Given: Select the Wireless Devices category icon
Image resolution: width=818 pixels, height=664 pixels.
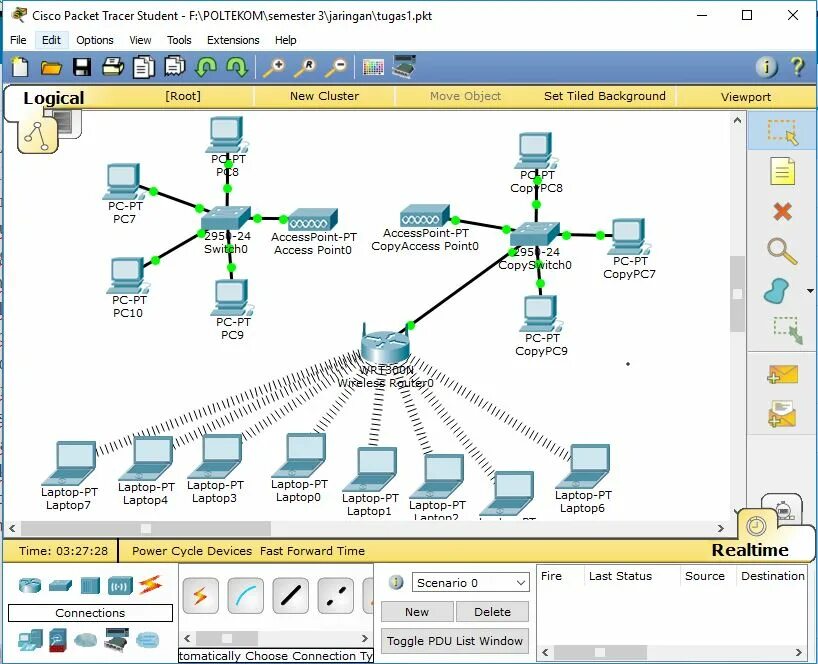Looking at the screenshot, I should [121, 586].
